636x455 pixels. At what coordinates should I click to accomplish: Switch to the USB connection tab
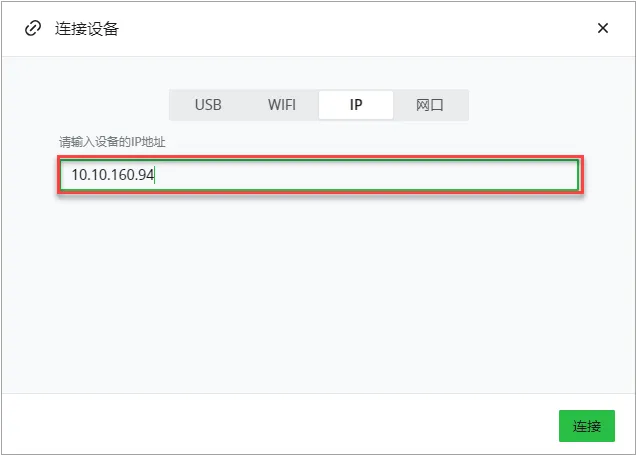[x=208, y=105]
